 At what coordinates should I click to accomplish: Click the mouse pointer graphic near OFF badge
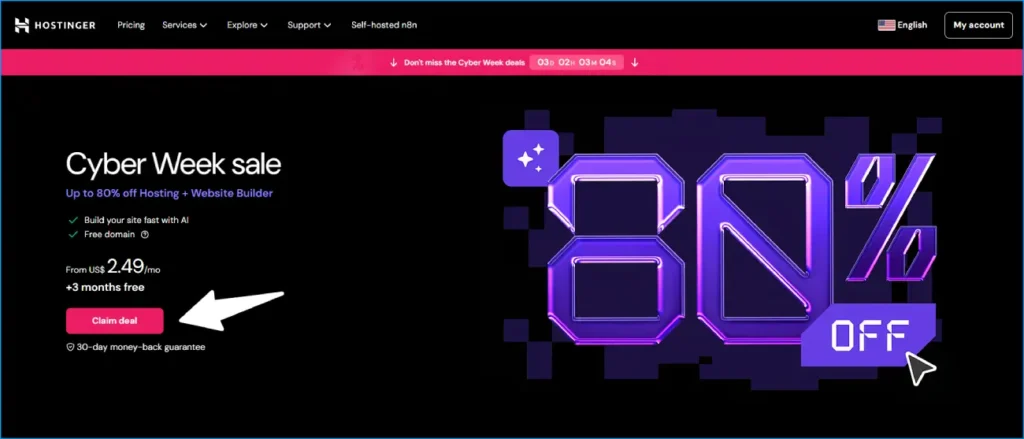click(x=920, y=368)
